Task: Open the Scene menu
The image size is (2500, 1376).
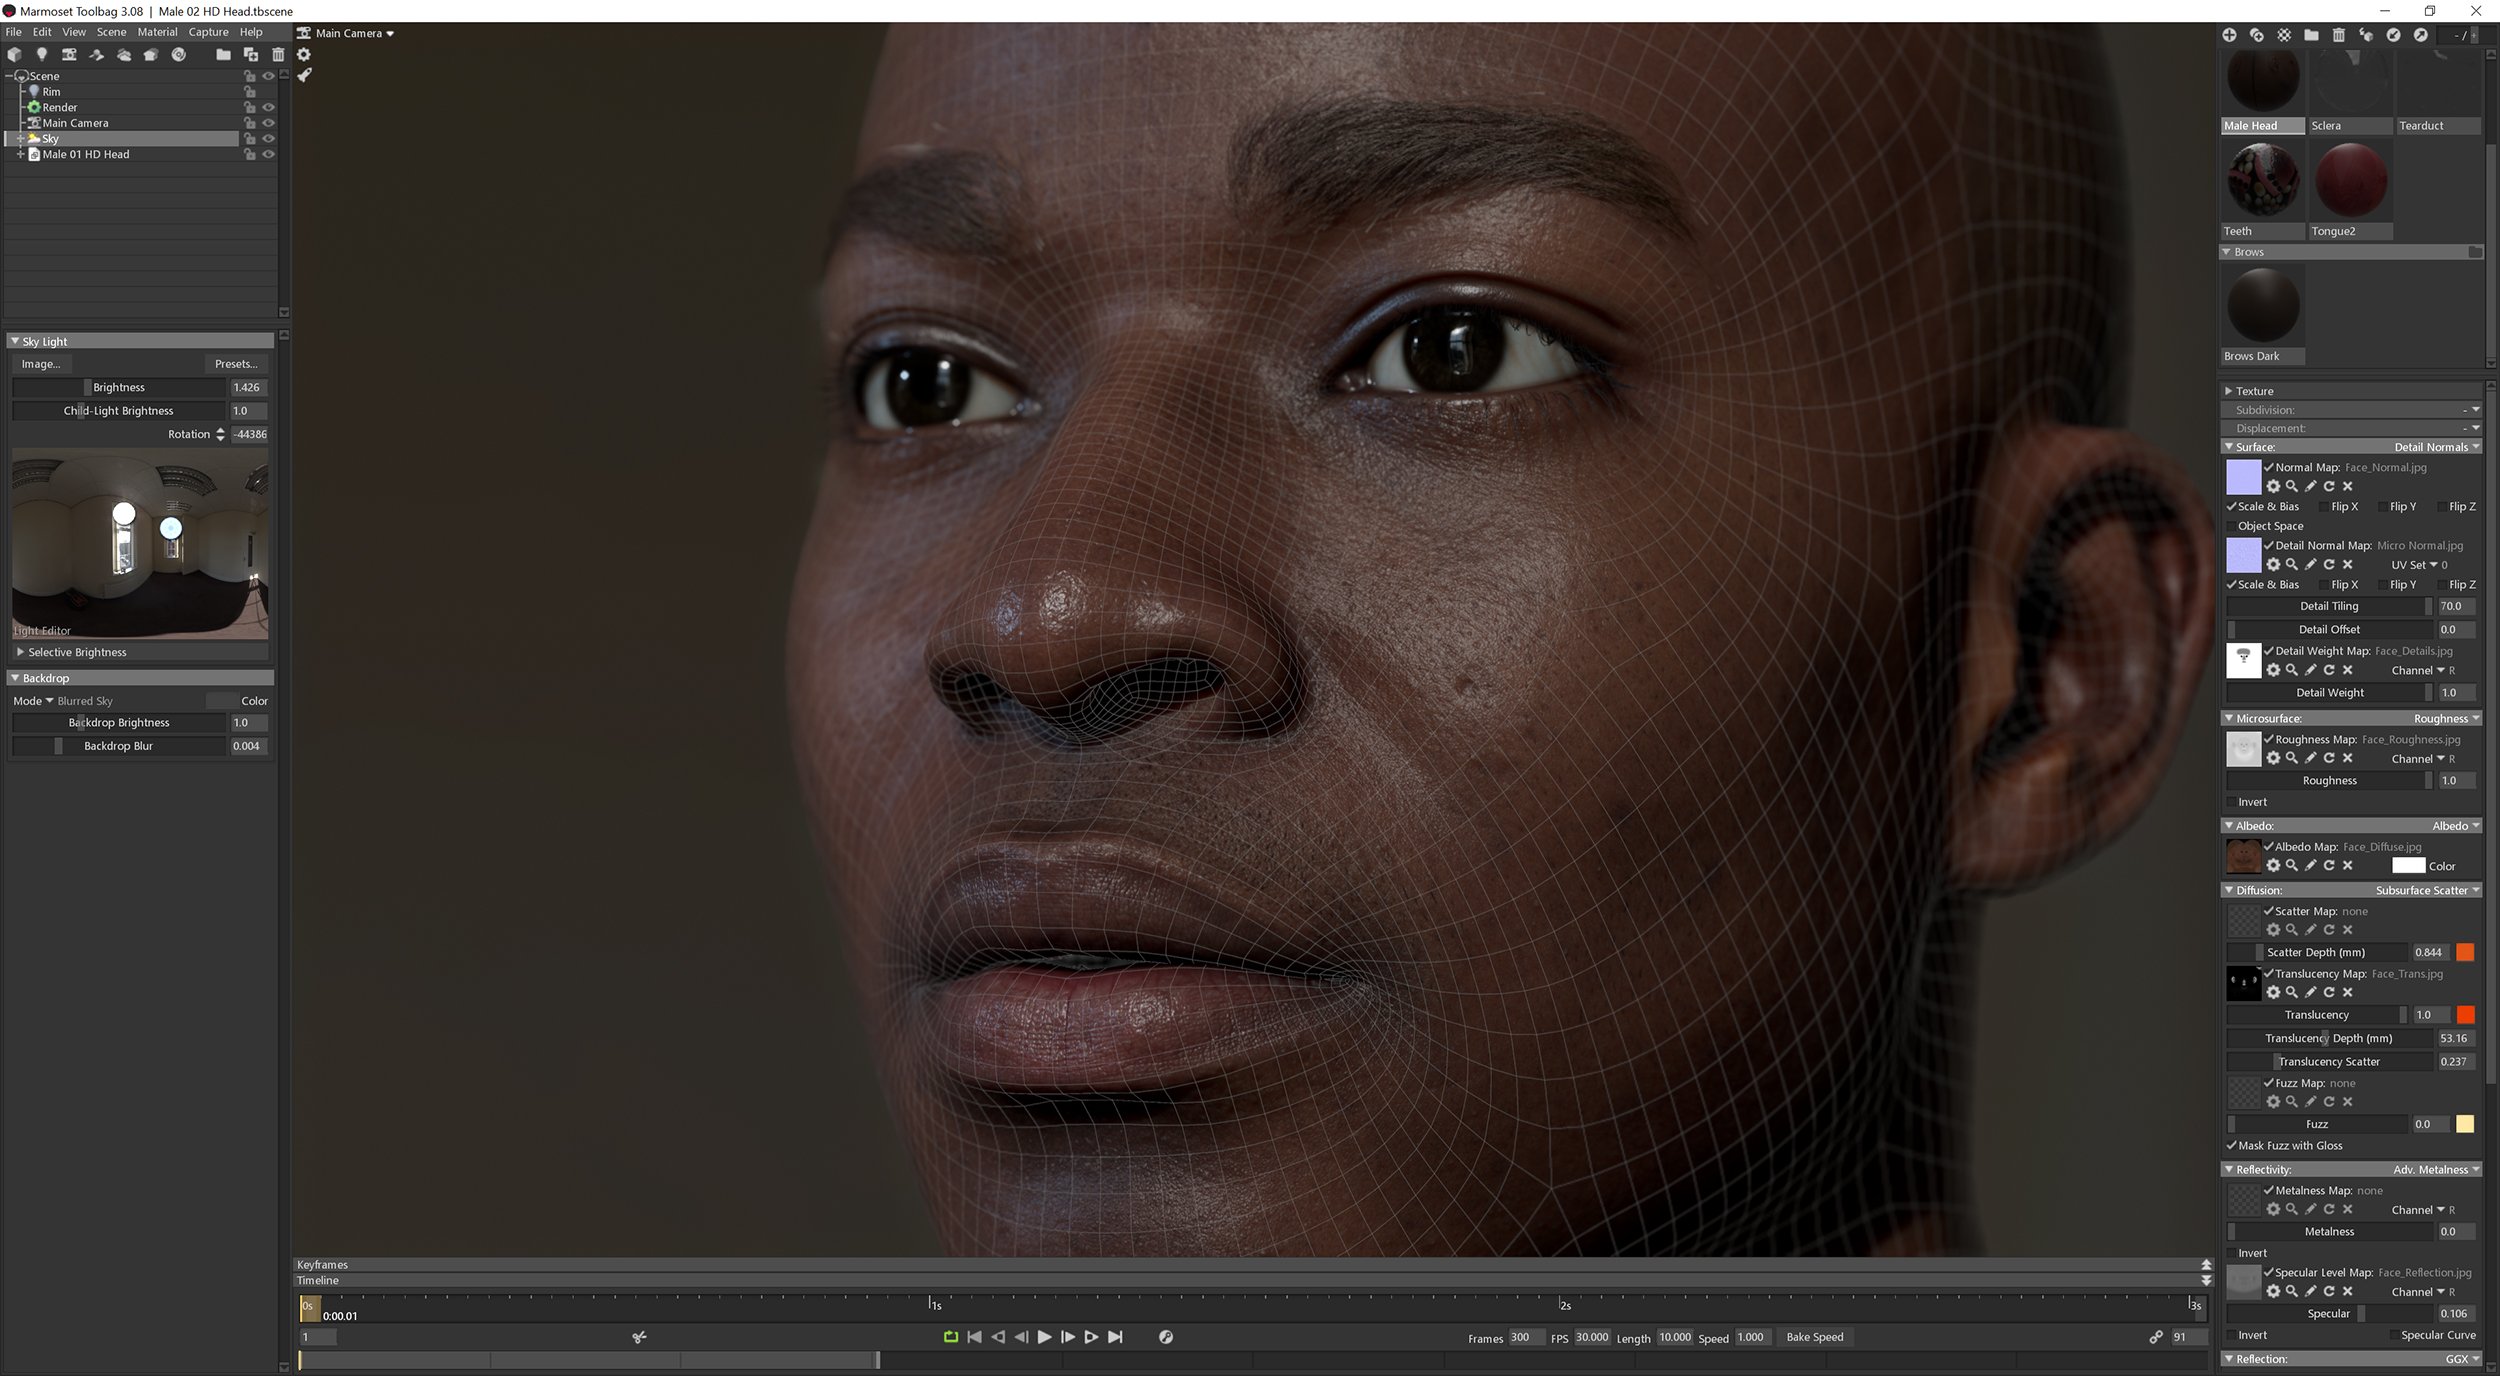Action: 111,32
